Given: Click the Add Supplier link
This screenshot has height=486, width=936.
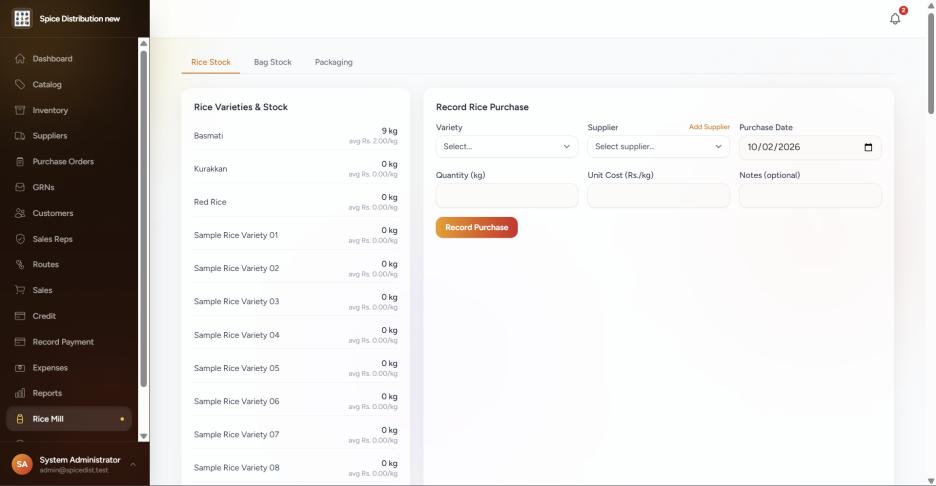Looking at the screenshot, I should [709, 127].
